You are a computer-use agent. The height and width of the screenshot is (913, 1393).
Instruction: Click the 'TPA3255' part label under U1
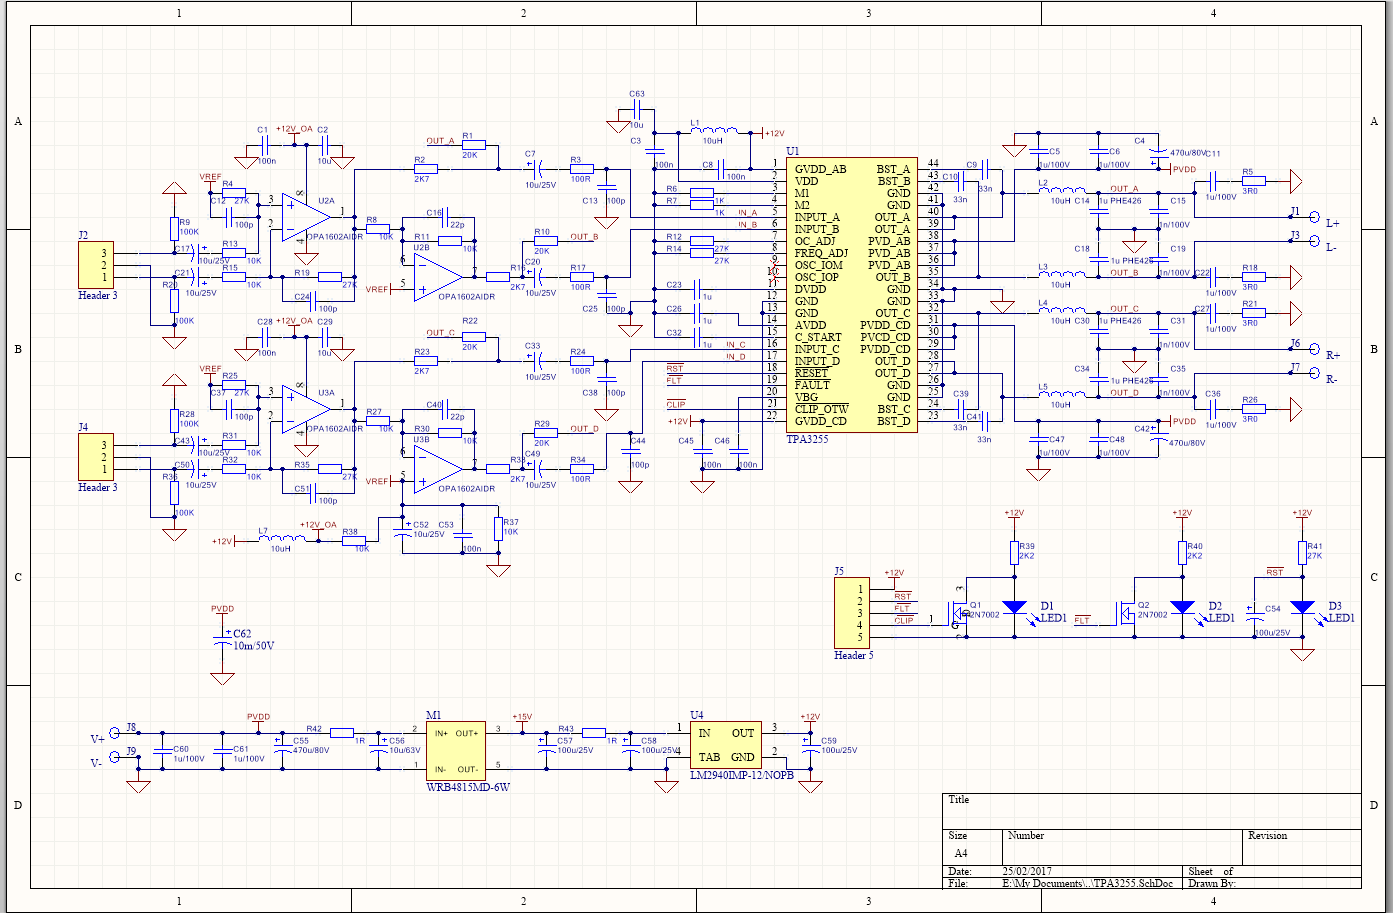click(808, 439)
